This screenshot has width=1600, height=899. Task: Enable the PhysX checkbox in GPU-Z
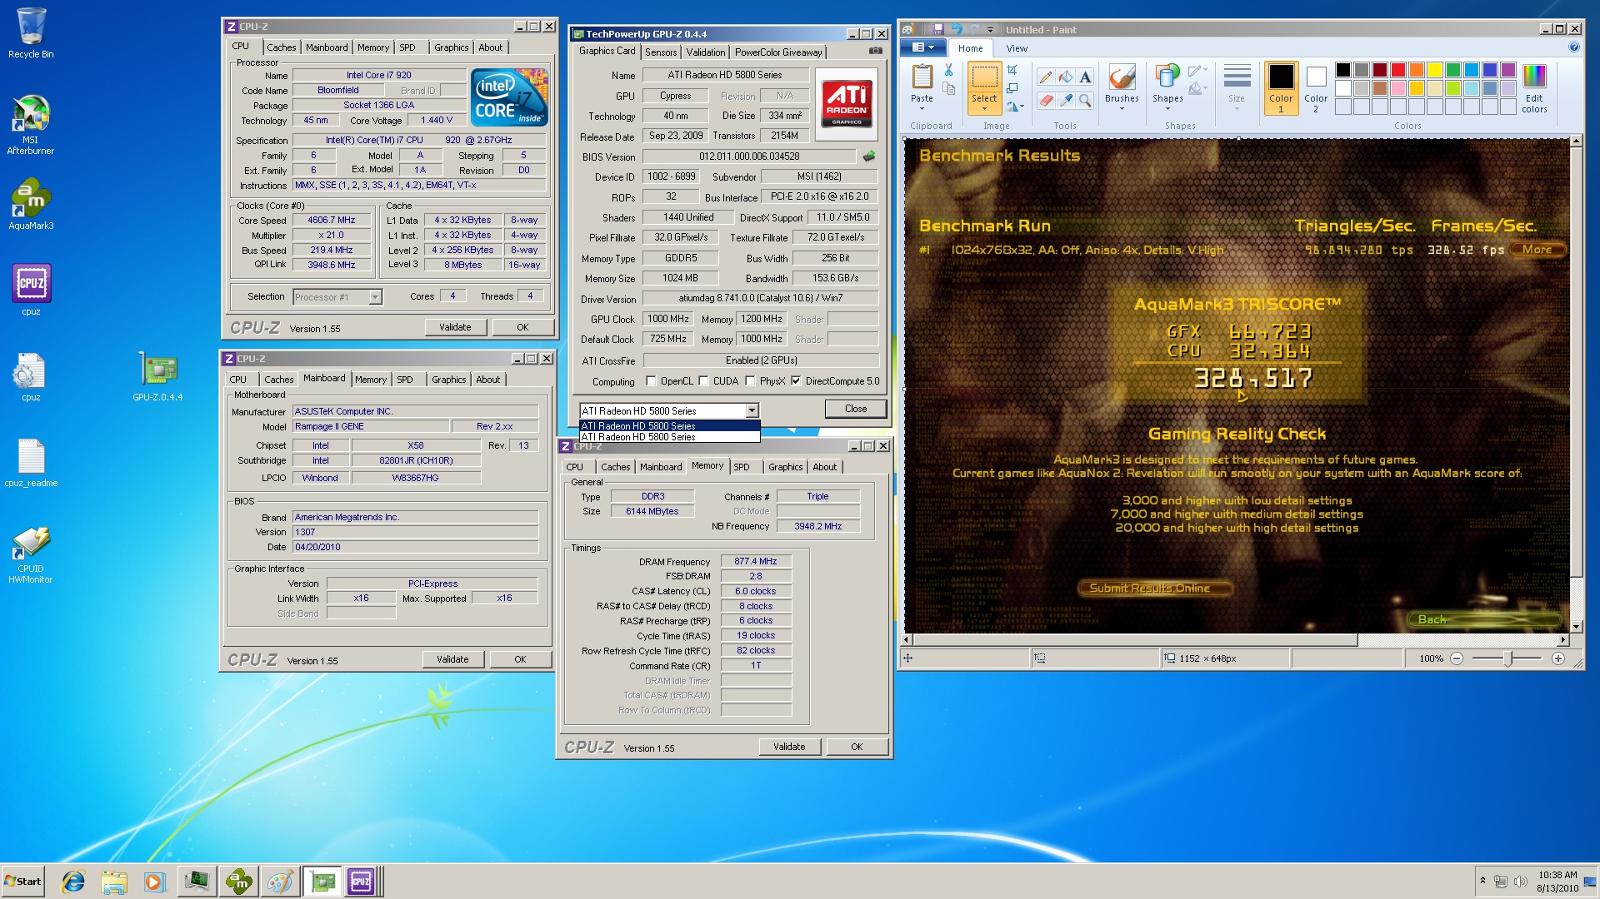(x=749, y=381)
